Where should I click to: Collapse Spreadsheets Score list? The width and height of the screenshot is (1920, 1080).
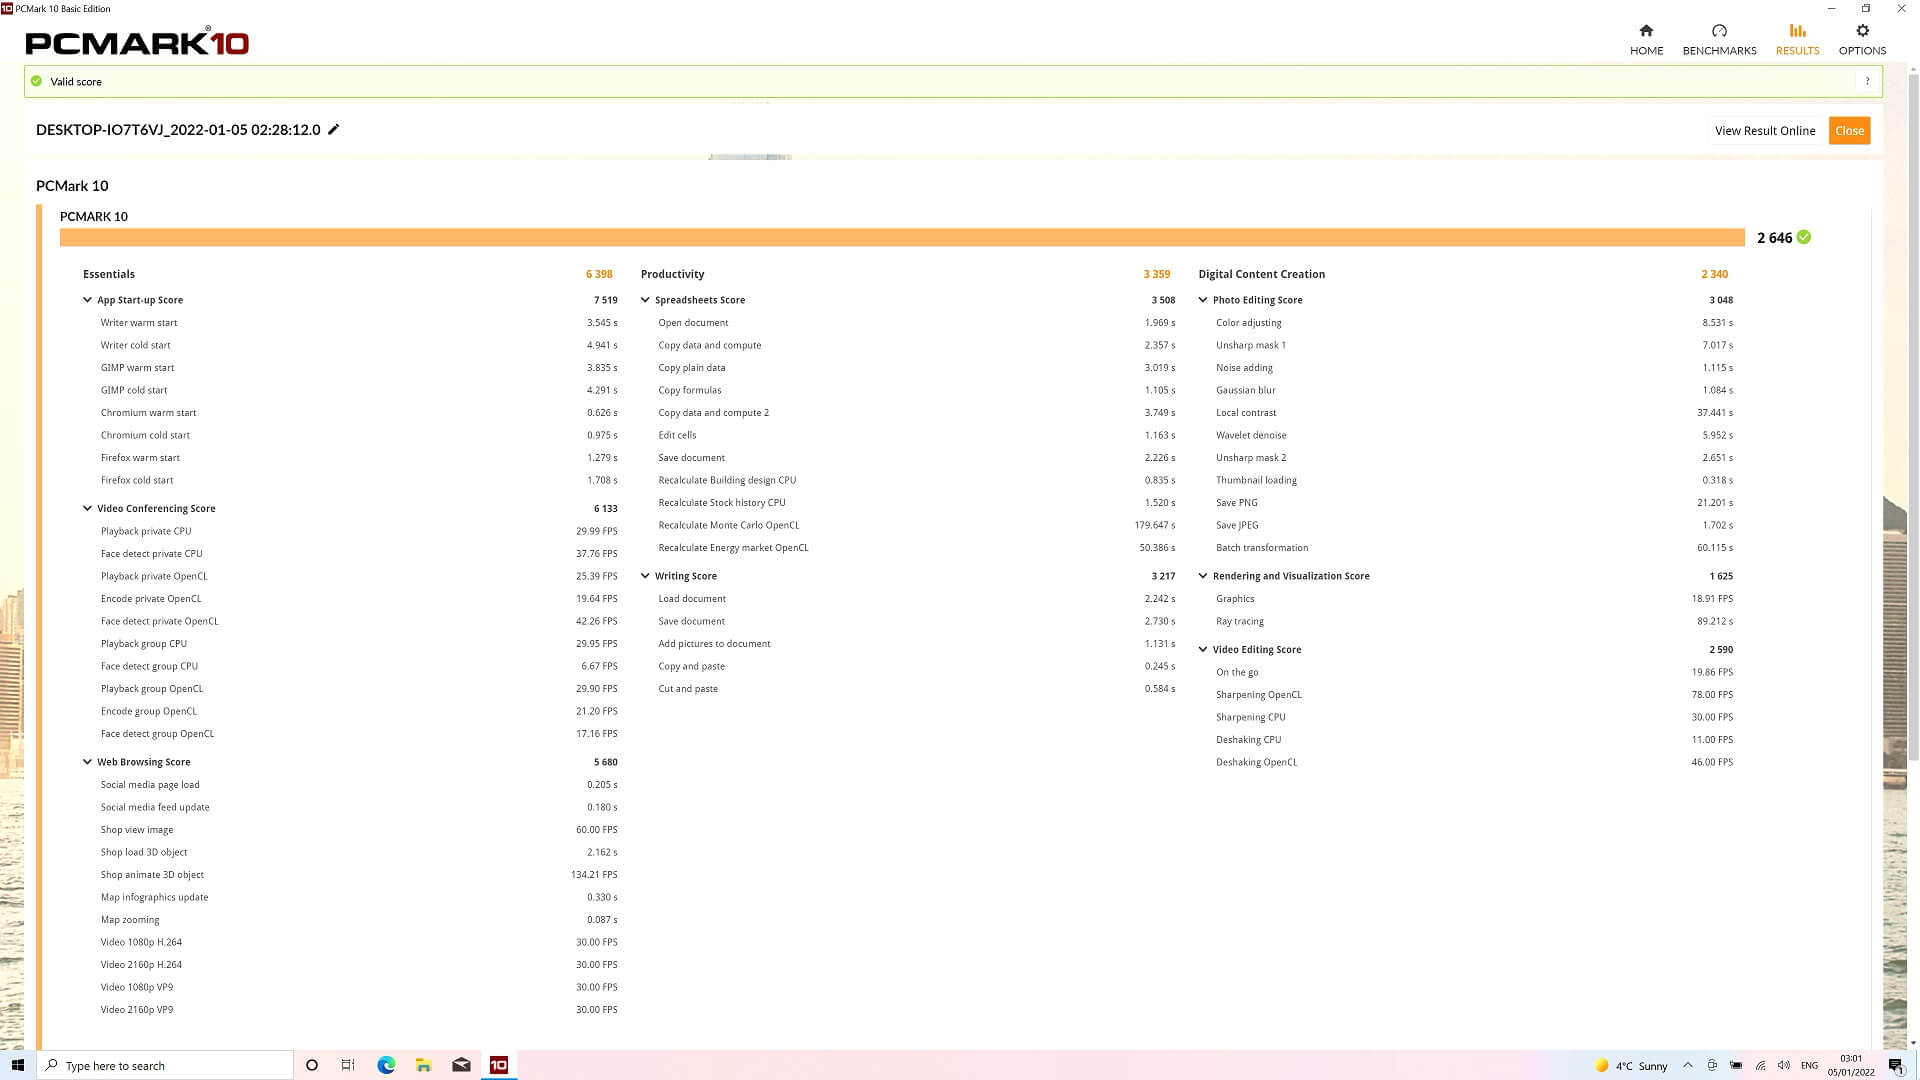click(645, 300)
